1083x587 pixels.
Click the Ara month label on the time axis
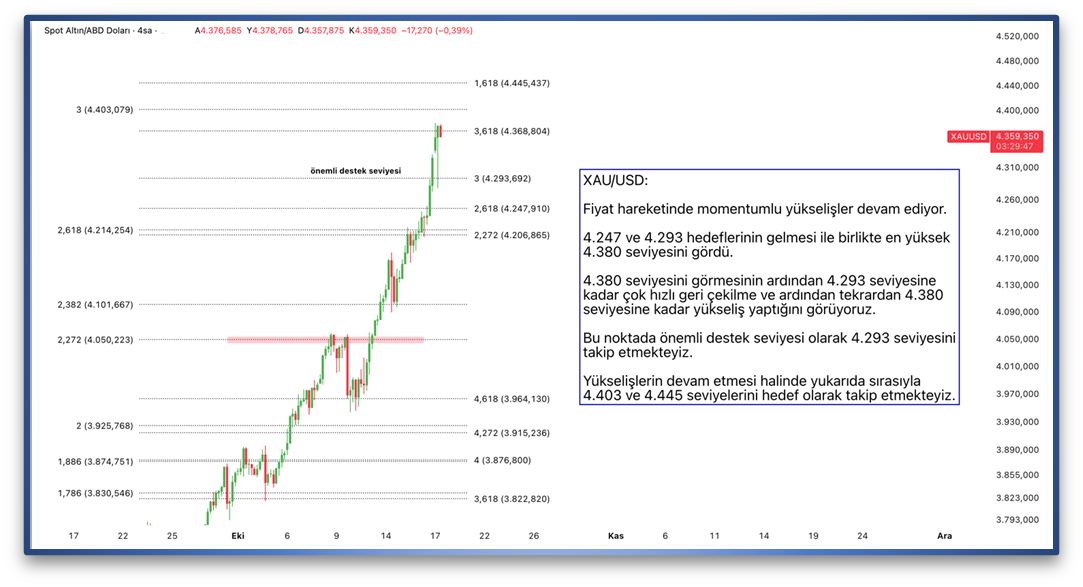(943, 536)
